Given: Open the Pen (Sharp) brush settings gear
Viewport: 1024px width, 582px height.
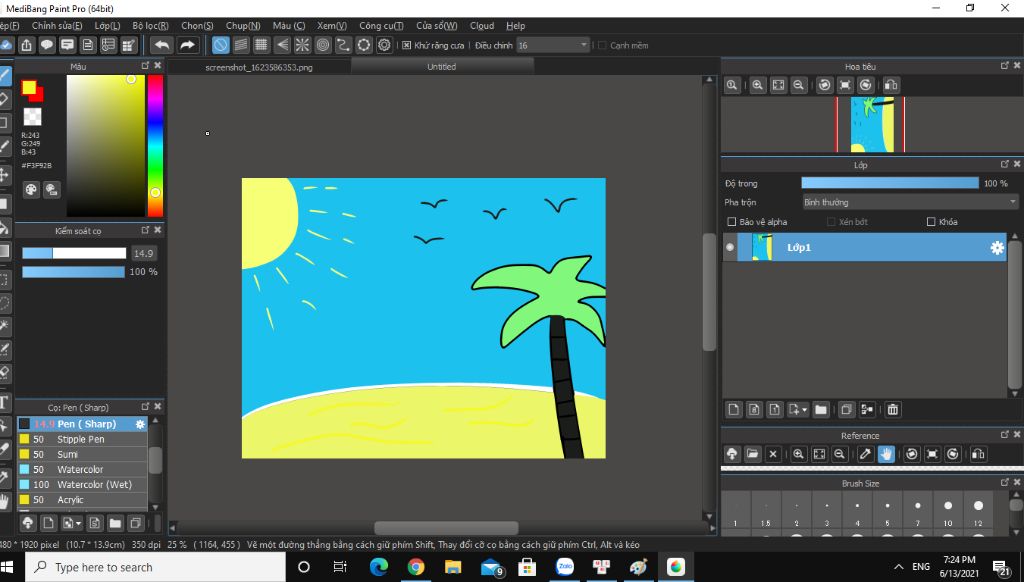Looking at the screenshot, I should (x=140, y=424).
